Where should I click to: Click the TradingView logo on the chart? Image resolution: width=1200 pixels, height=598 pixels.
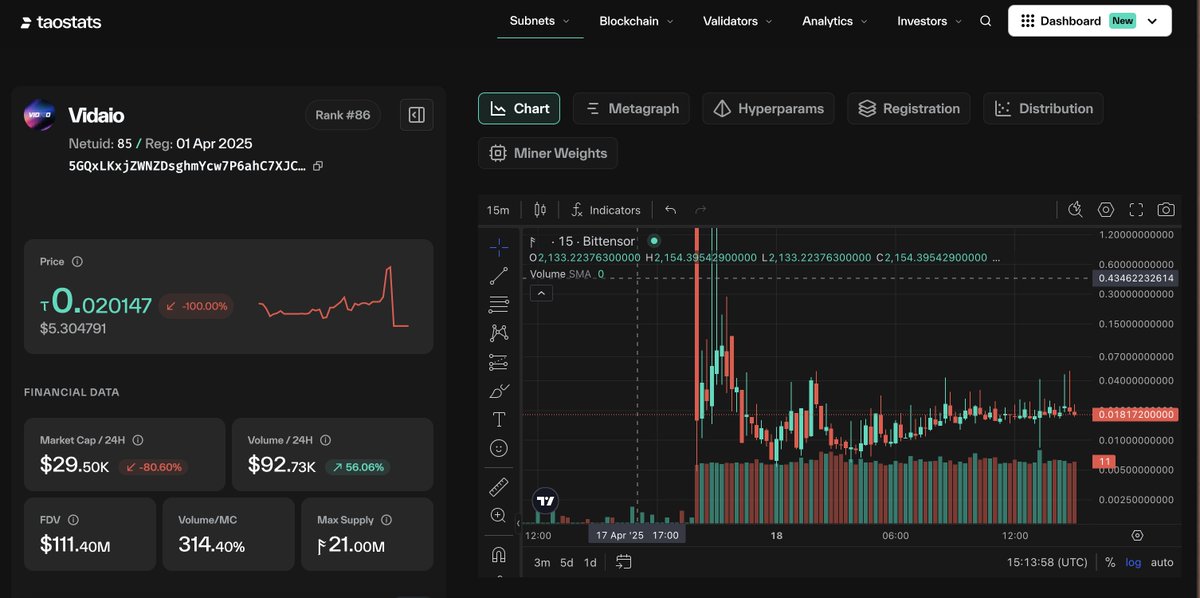tap(545, 502)
